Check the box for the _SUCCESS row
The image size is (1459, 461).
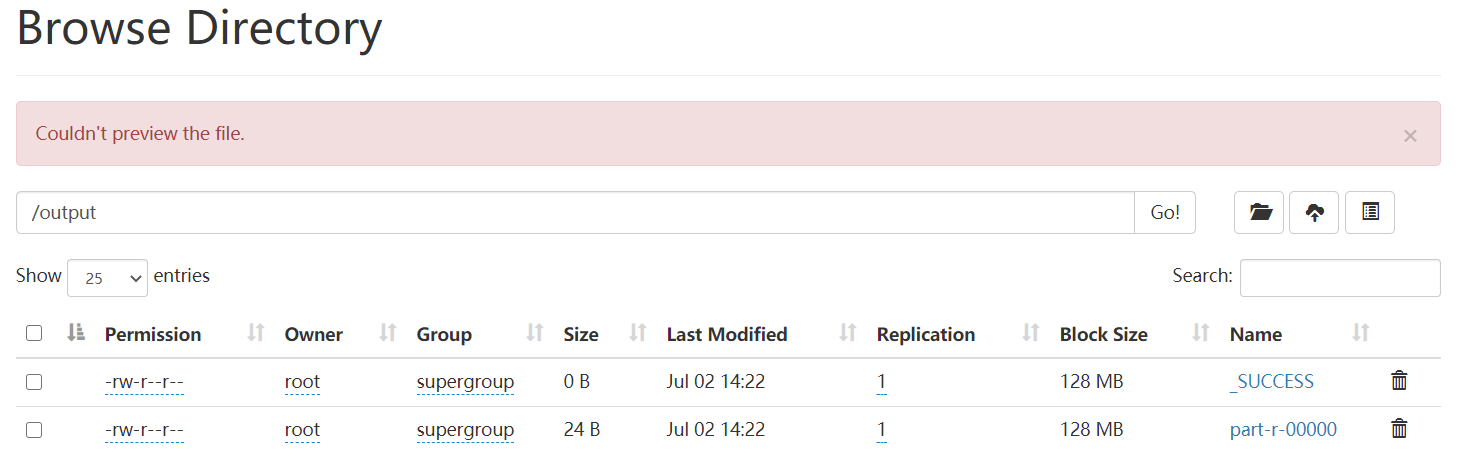pos(34,382)
